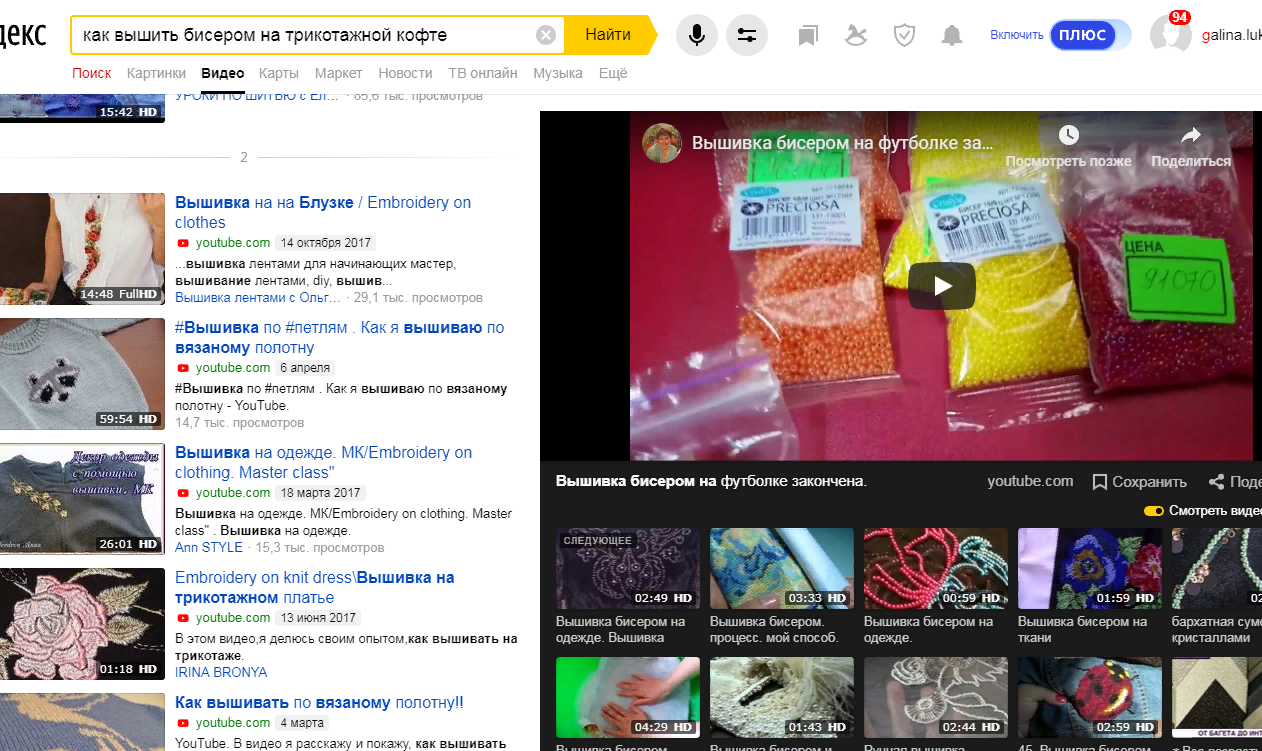
Task: Open Embroidery on knit dress result link
Action: tap(315, 587)
